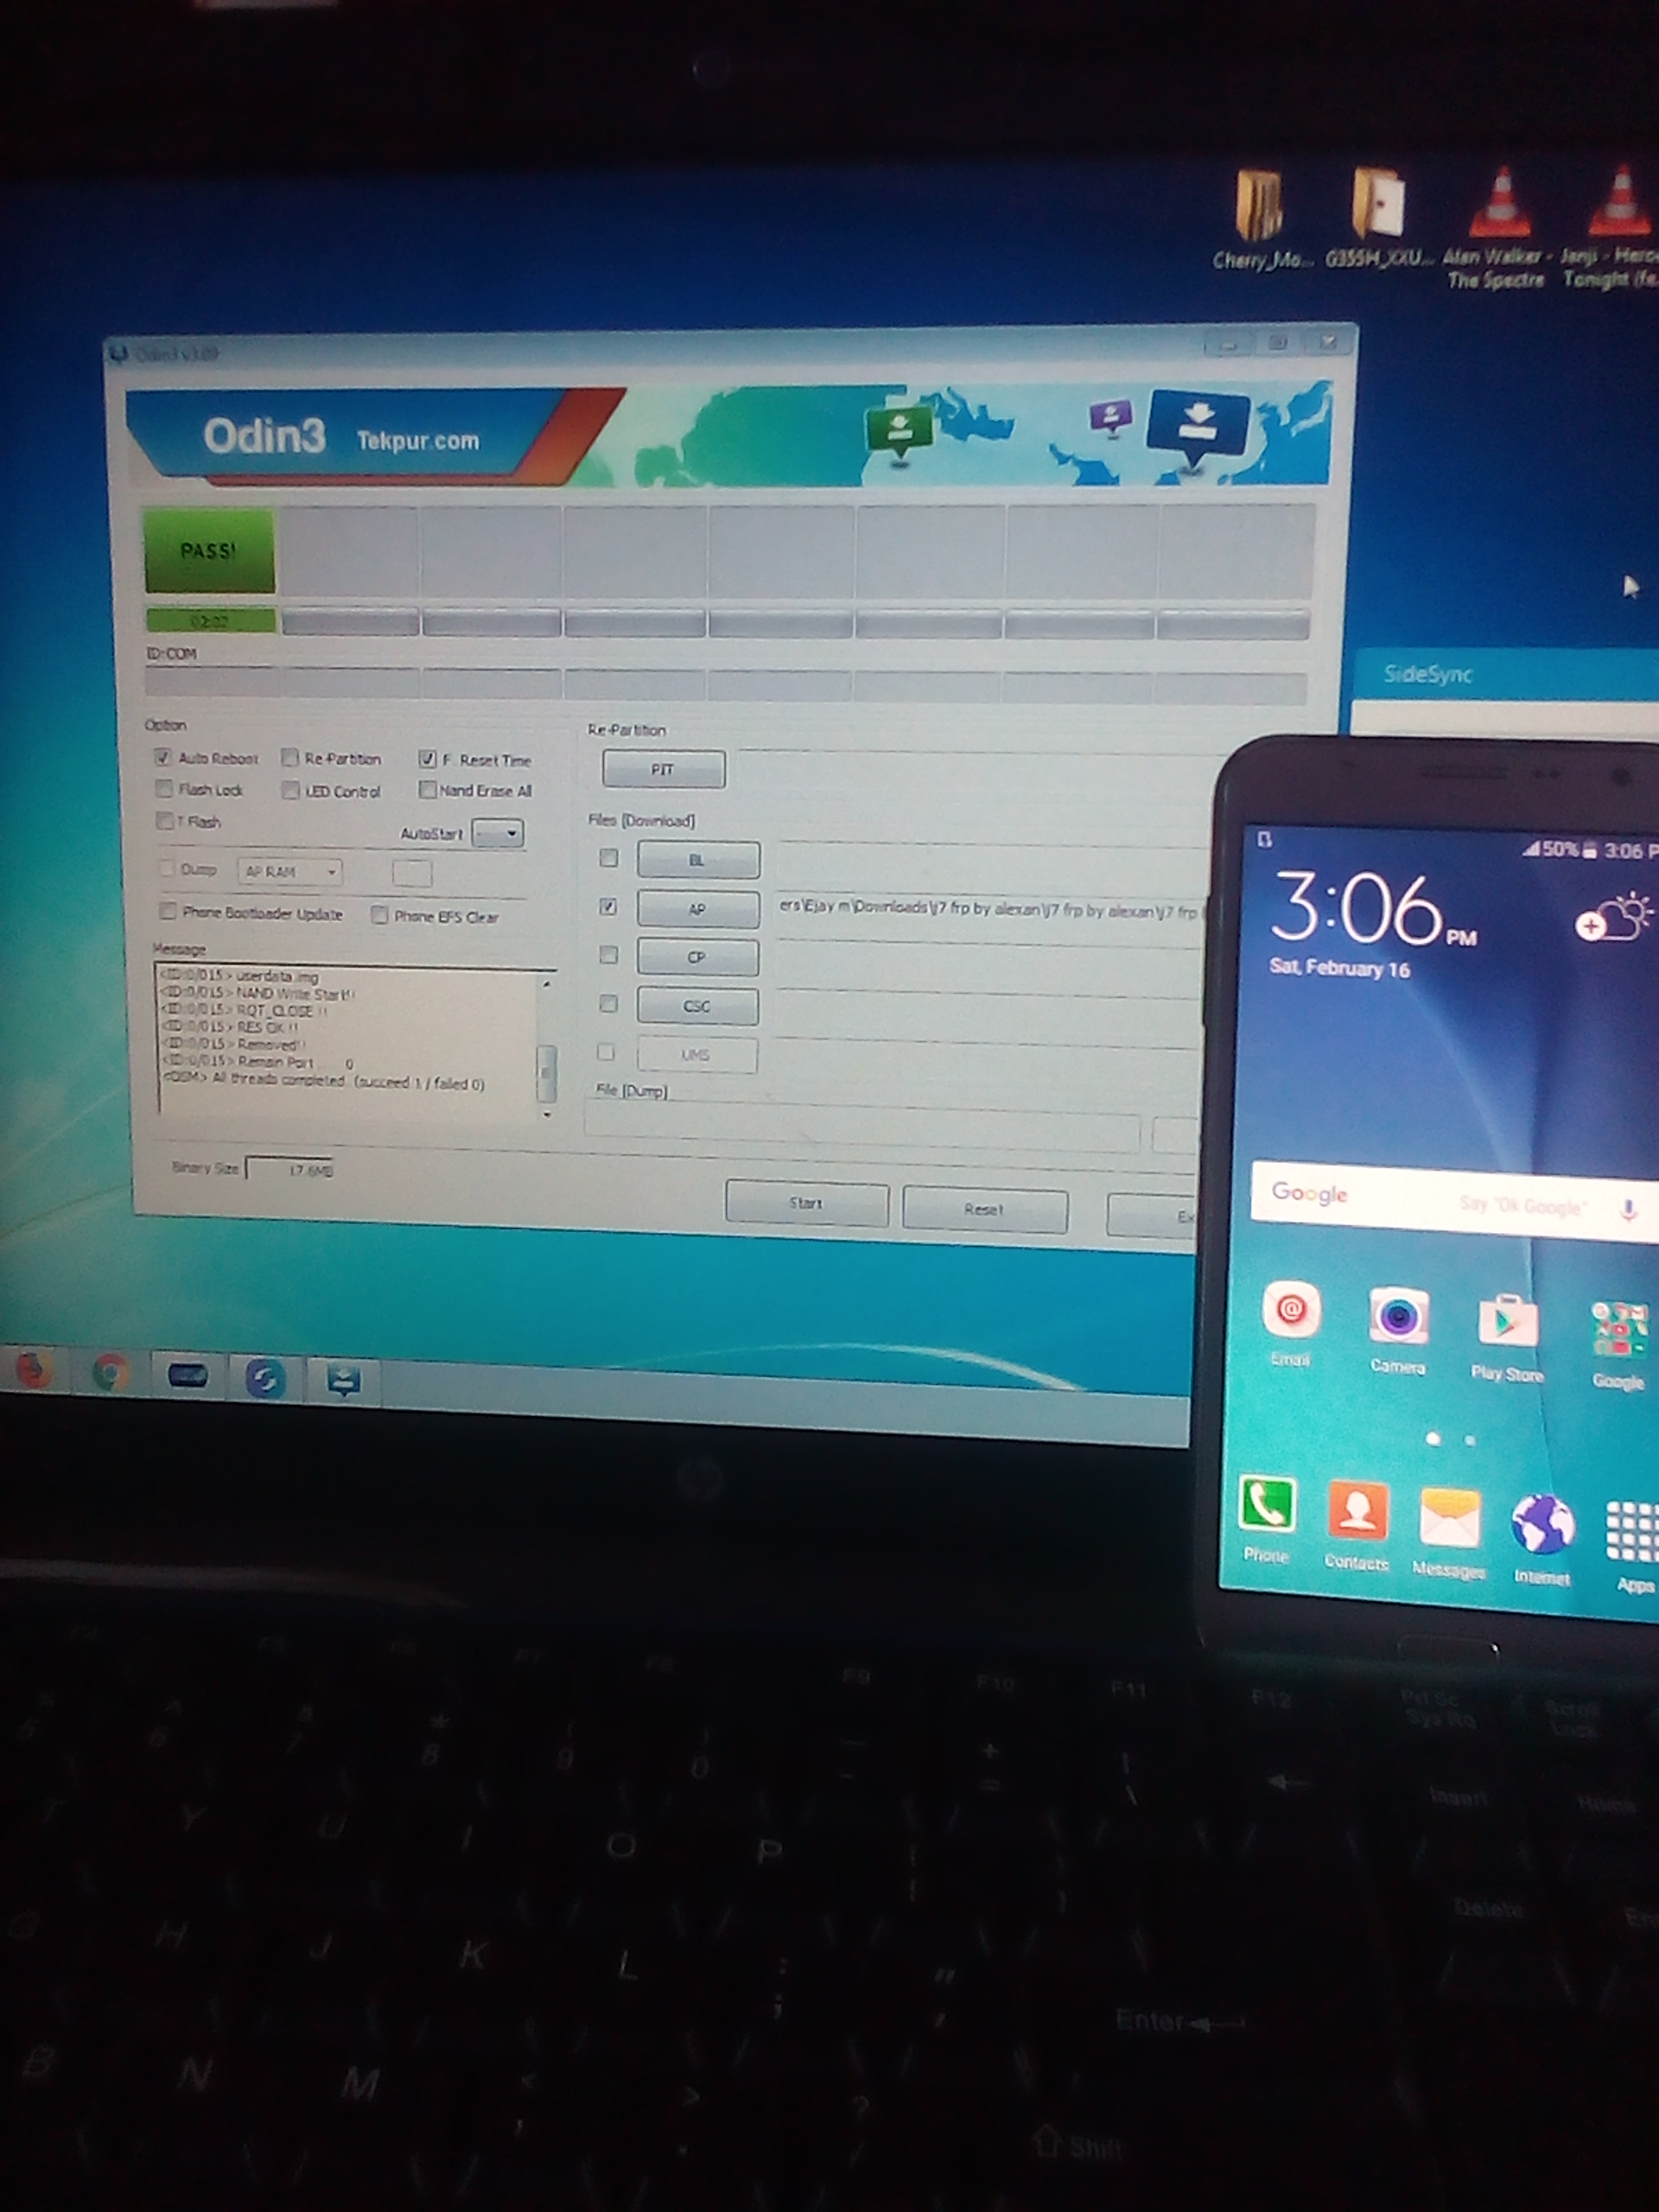
Task: Tick the checkbox next to CP
Action: [608, 955]
